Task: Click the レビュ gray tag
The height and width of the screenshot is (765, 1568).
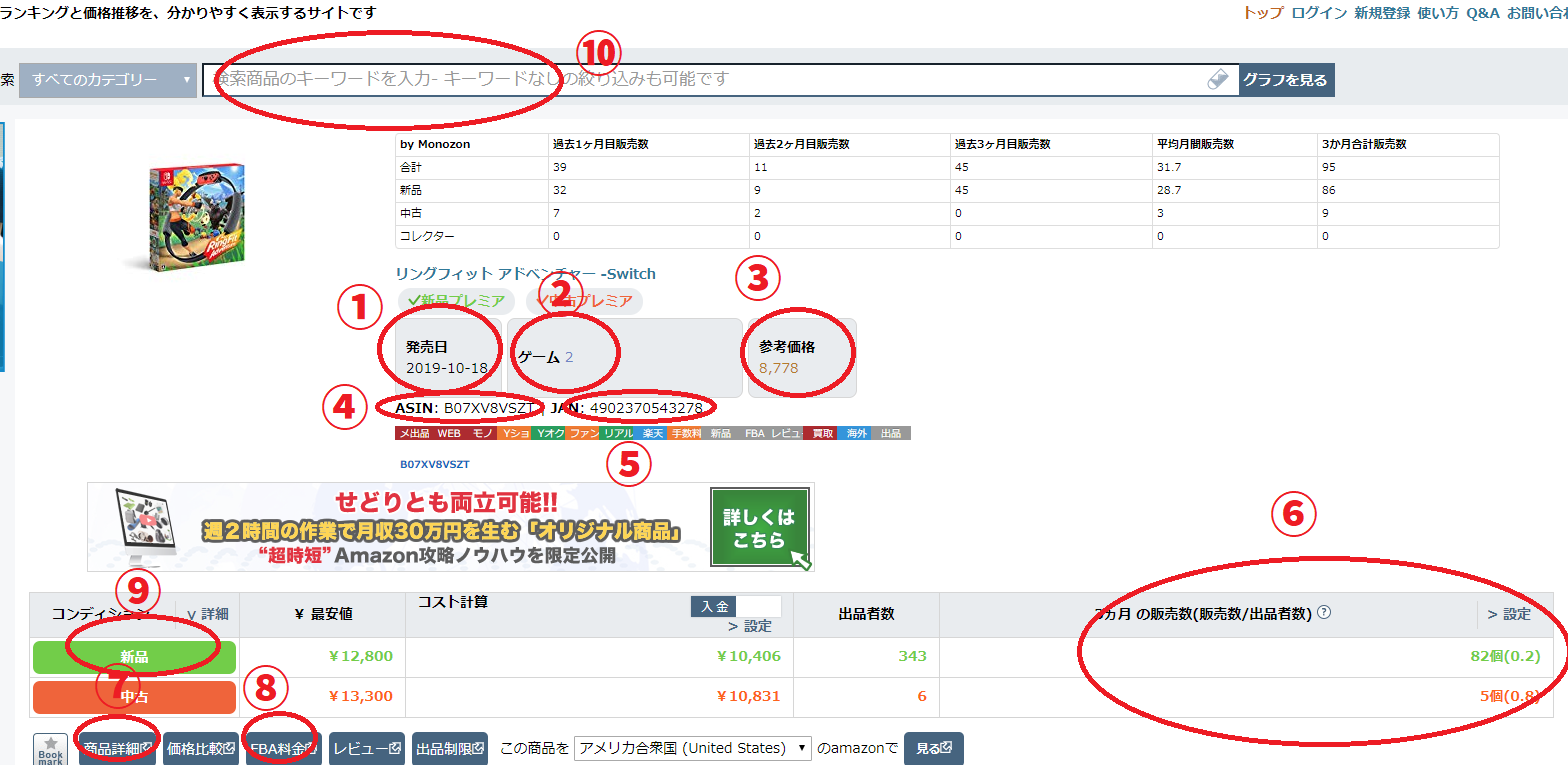Action: click(x=787, y=433)
